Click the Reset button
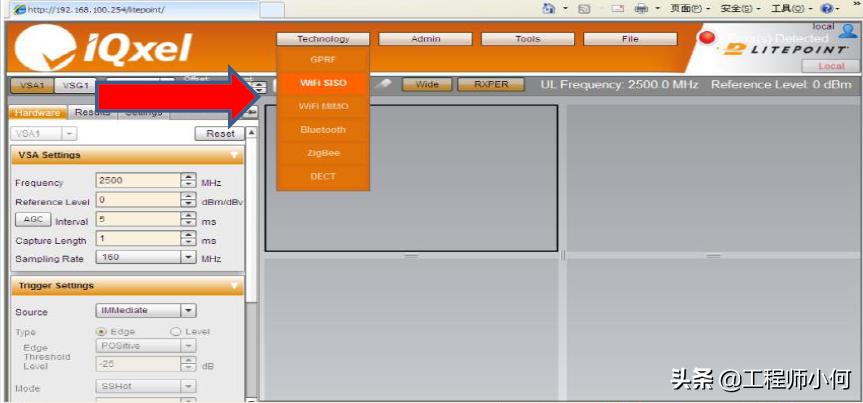 (220, 133)
